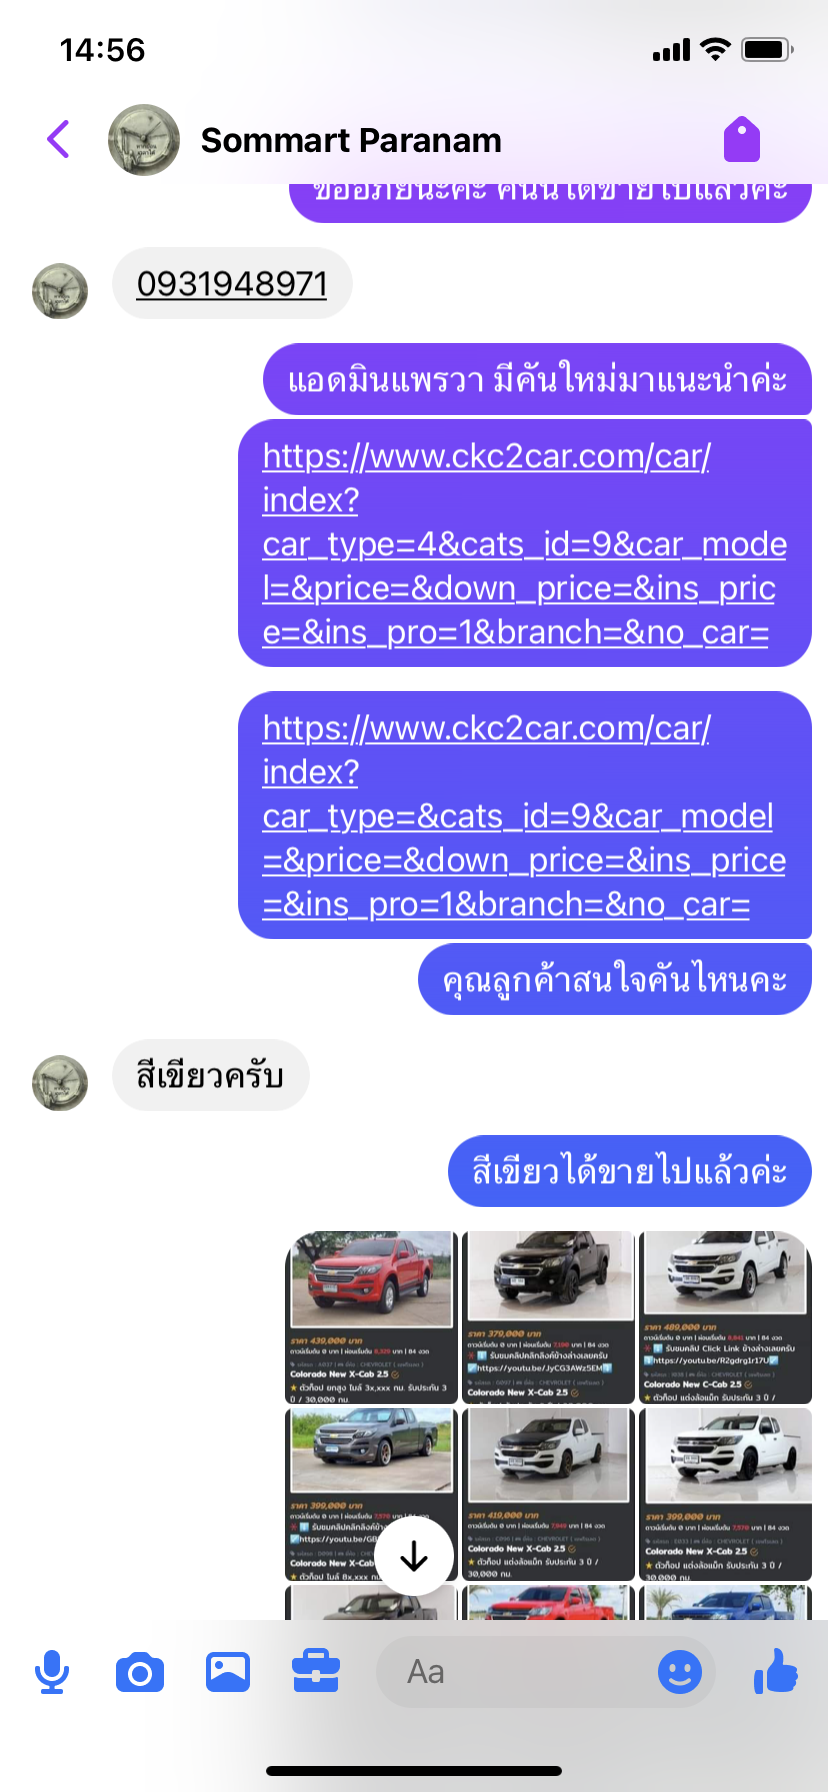Tap the Aa message input field
This screenshot has width=828, height=1792.
click(x=545, y=1672)
